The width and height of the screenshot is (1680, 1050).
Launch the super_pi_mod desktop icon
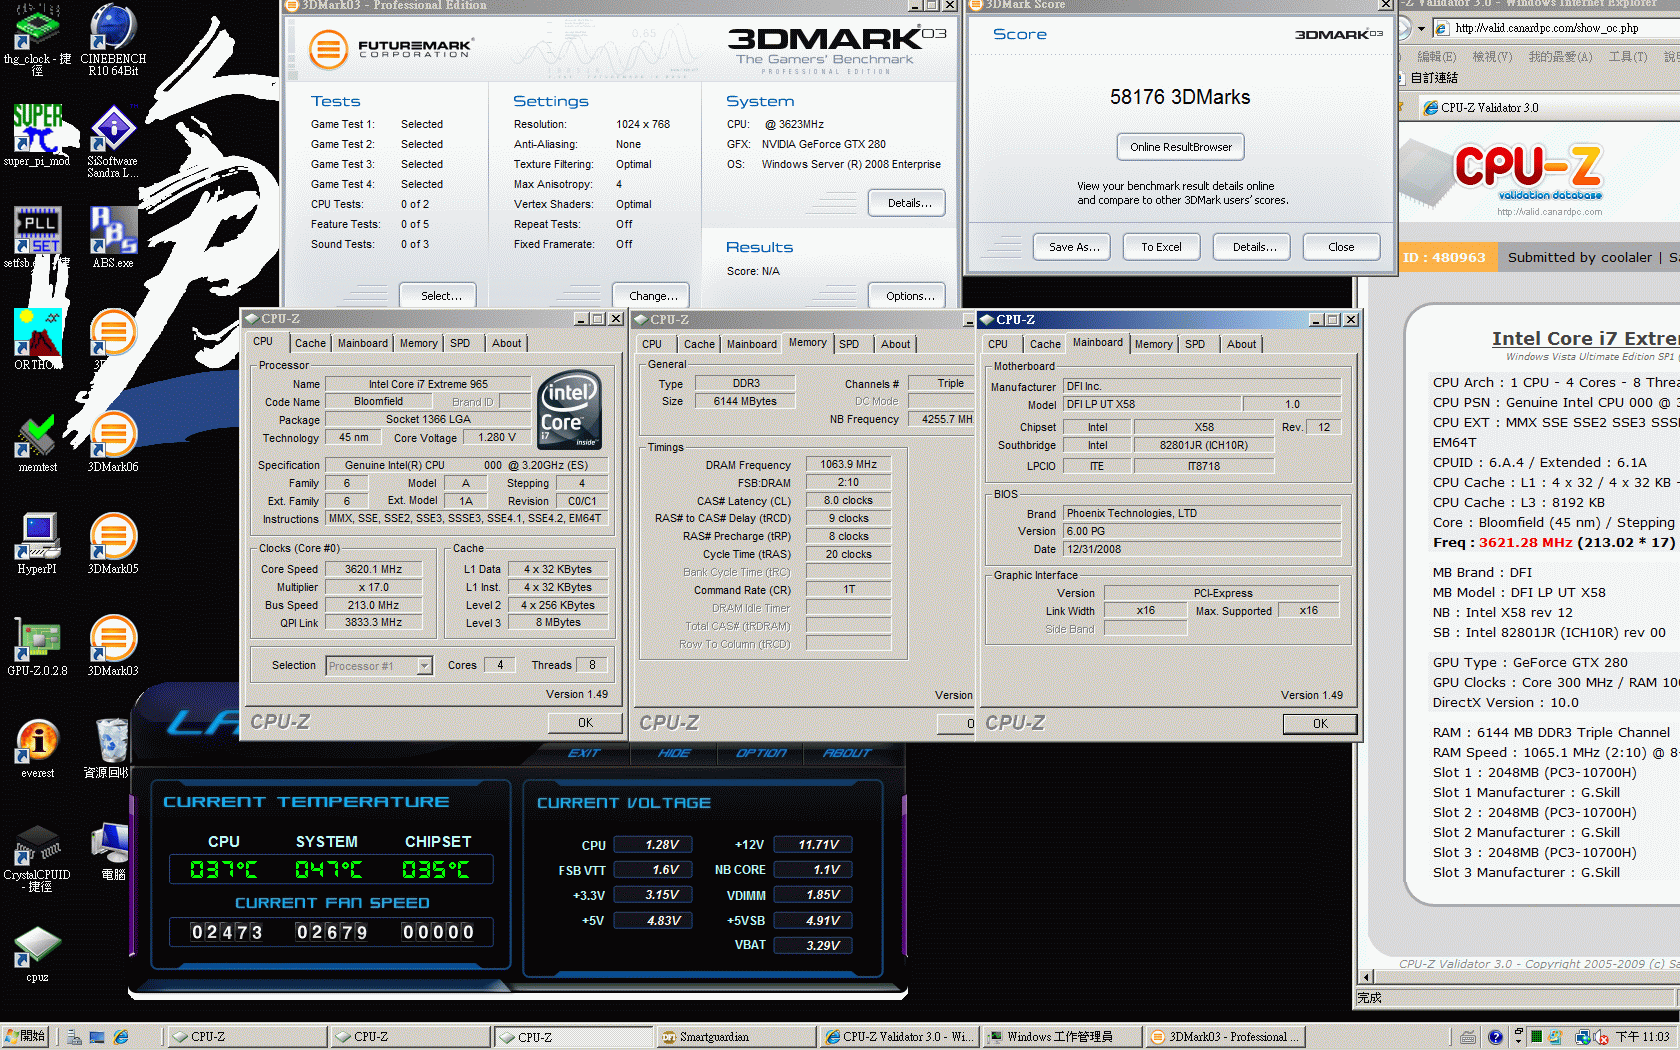(x=37, y=136)
